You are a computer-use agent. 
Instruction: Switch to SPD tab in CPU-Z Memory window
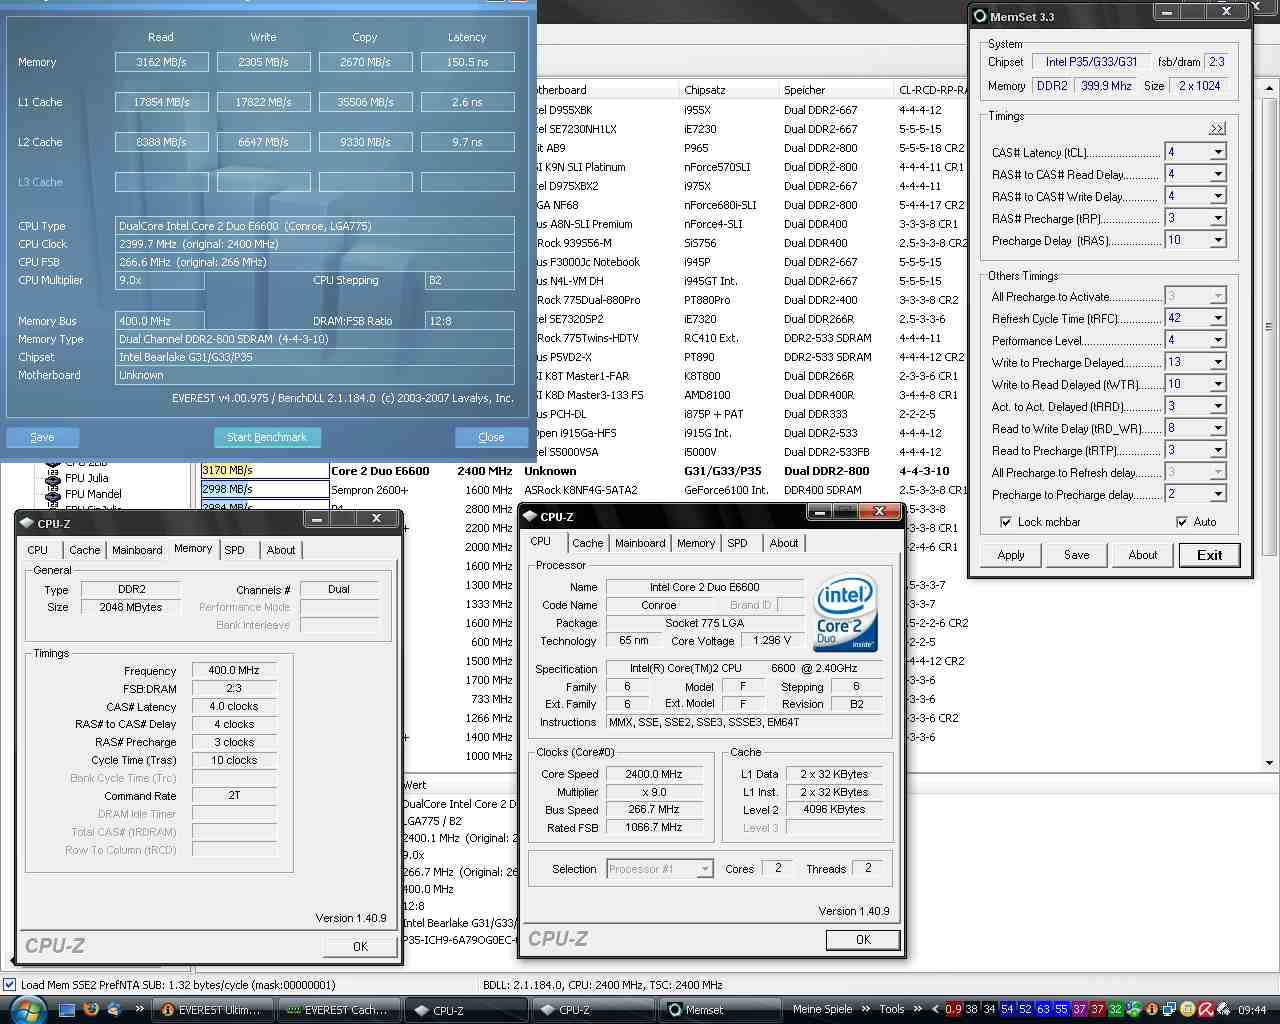pos(234,550)
